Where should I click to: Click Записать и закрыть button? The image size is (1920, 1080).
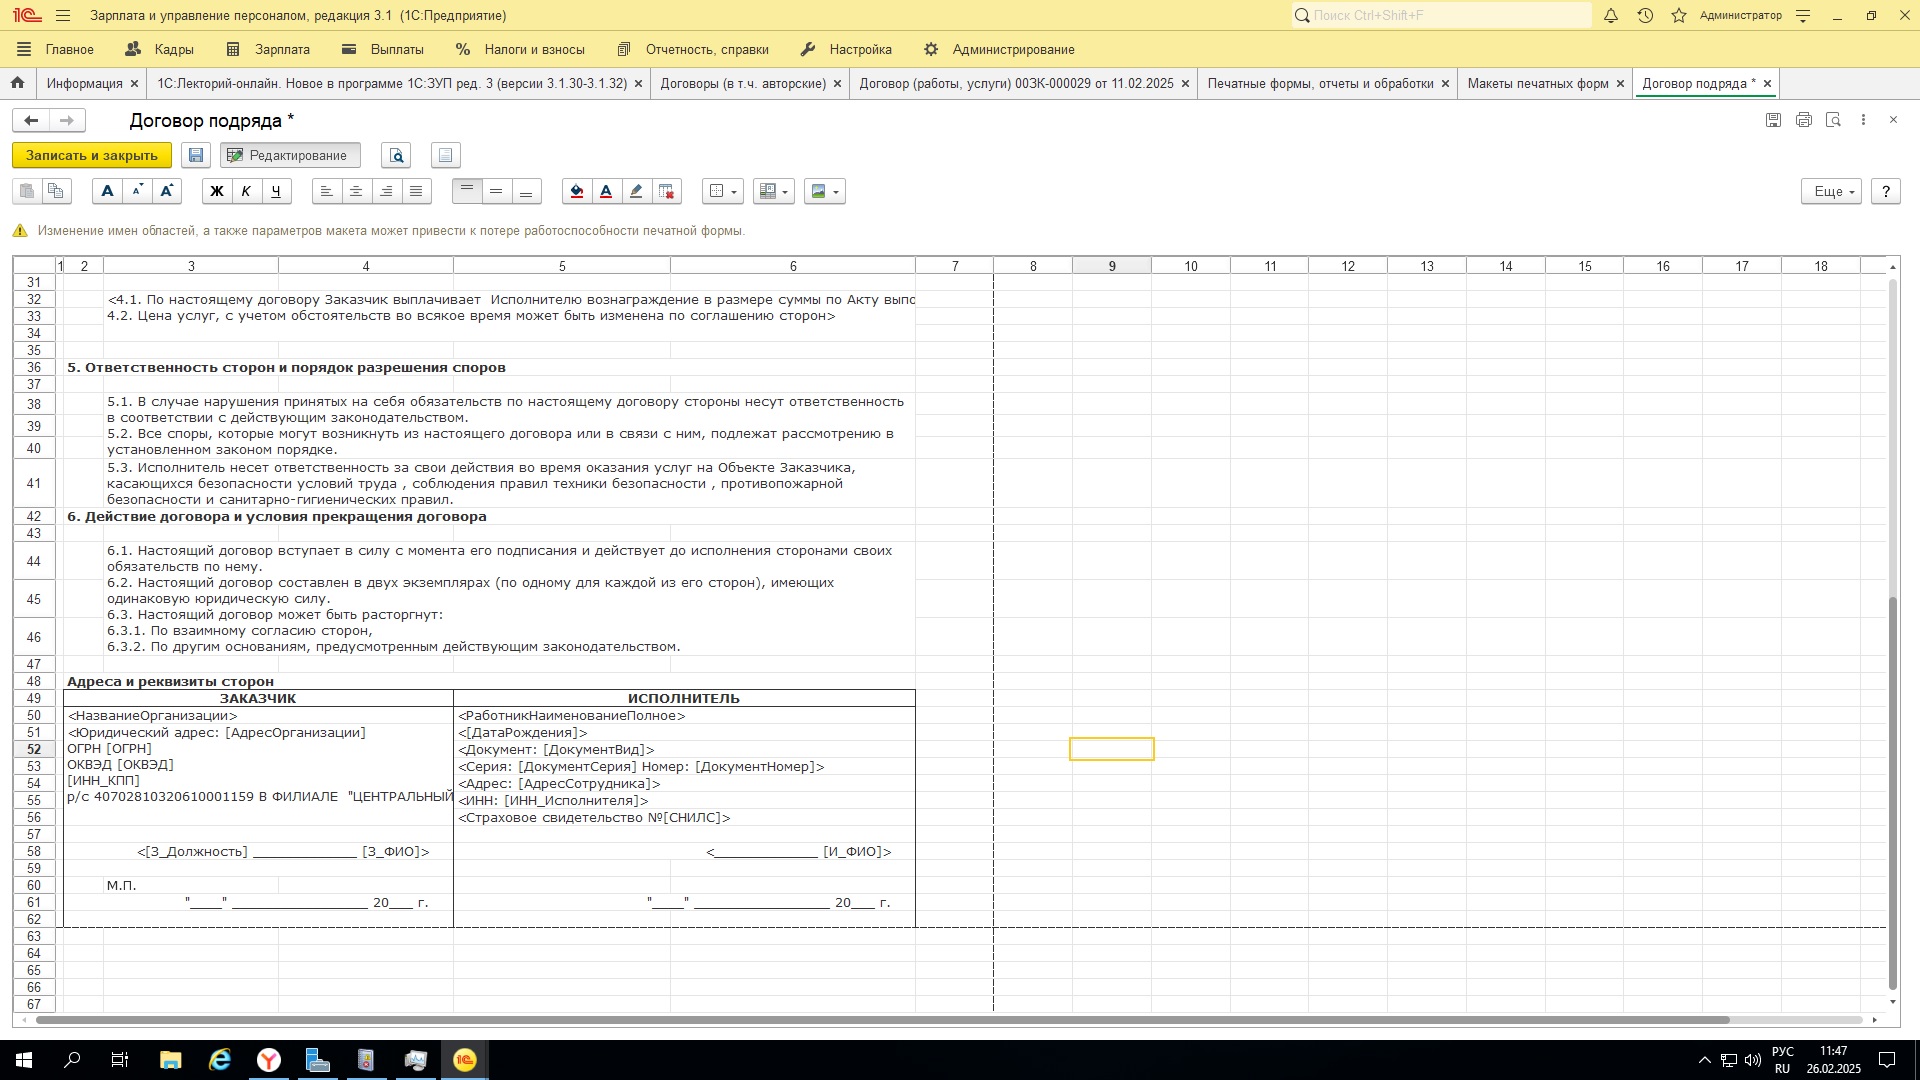point(92,155)
